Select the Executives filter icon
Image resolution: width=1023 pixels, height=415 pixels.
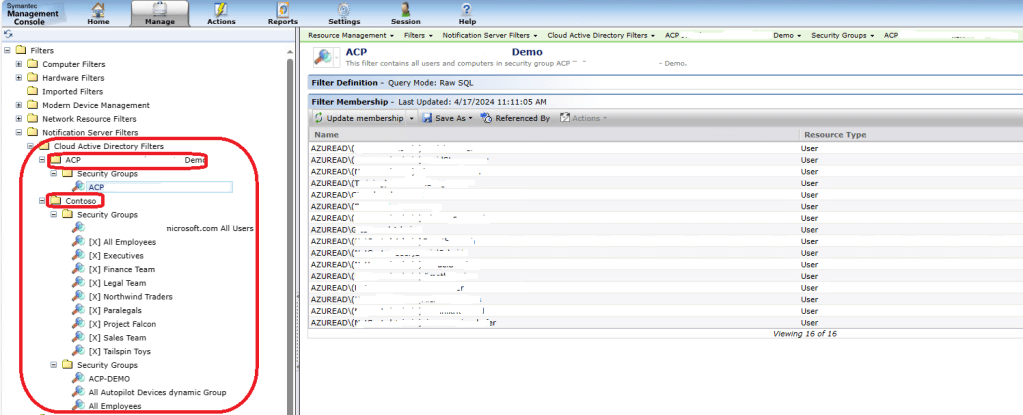(78, 255)
